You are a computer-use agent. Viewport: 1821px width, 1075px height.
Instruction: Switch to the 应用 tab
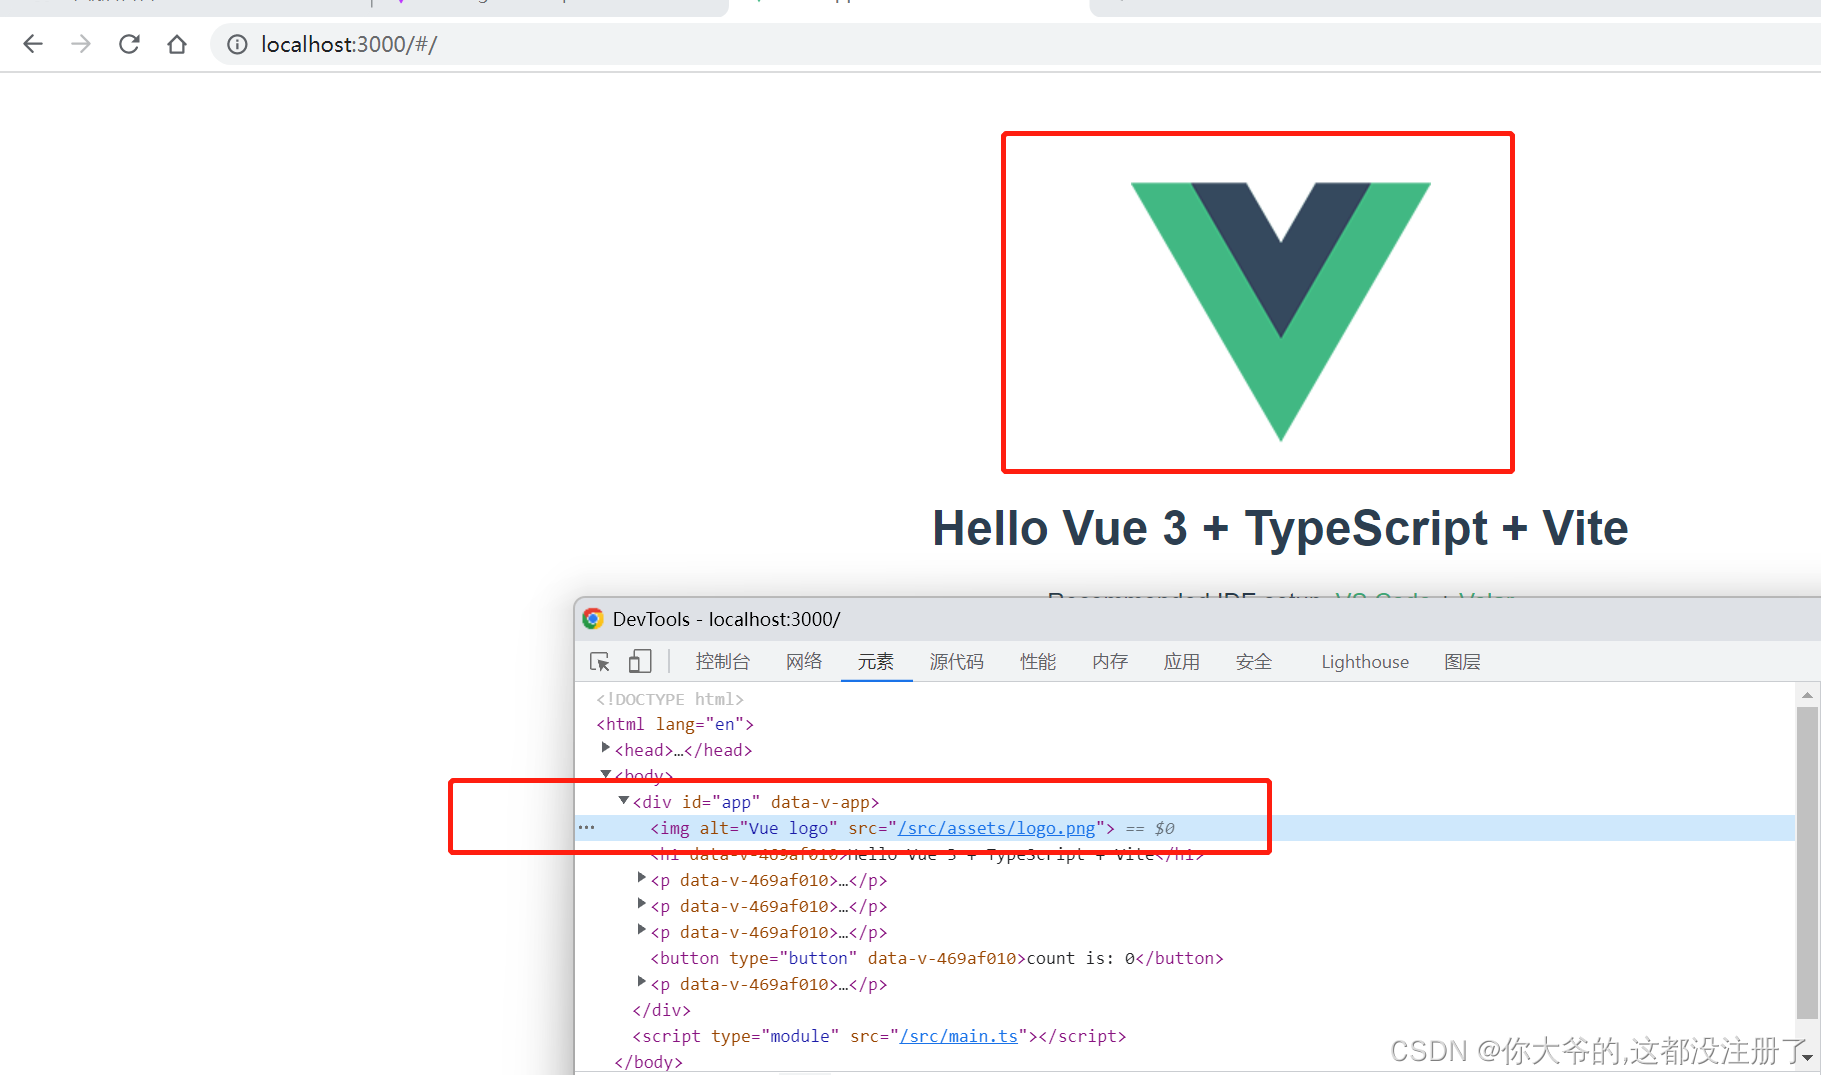click(x=1182, y=662)
